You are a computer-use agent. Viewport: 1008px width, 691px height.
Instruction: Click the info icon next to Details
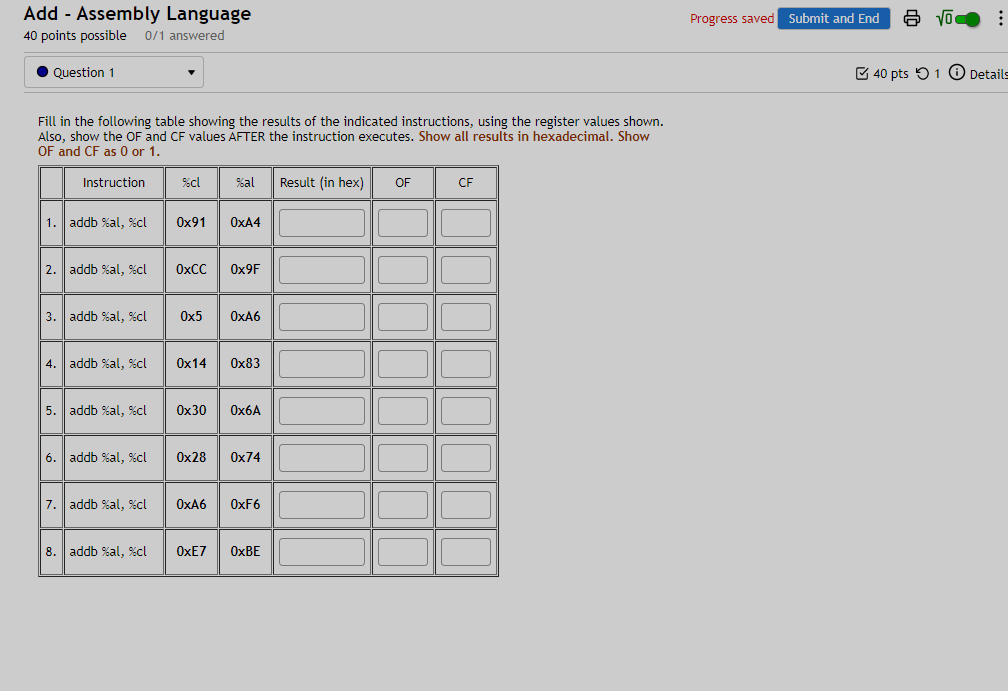(956, 73)
